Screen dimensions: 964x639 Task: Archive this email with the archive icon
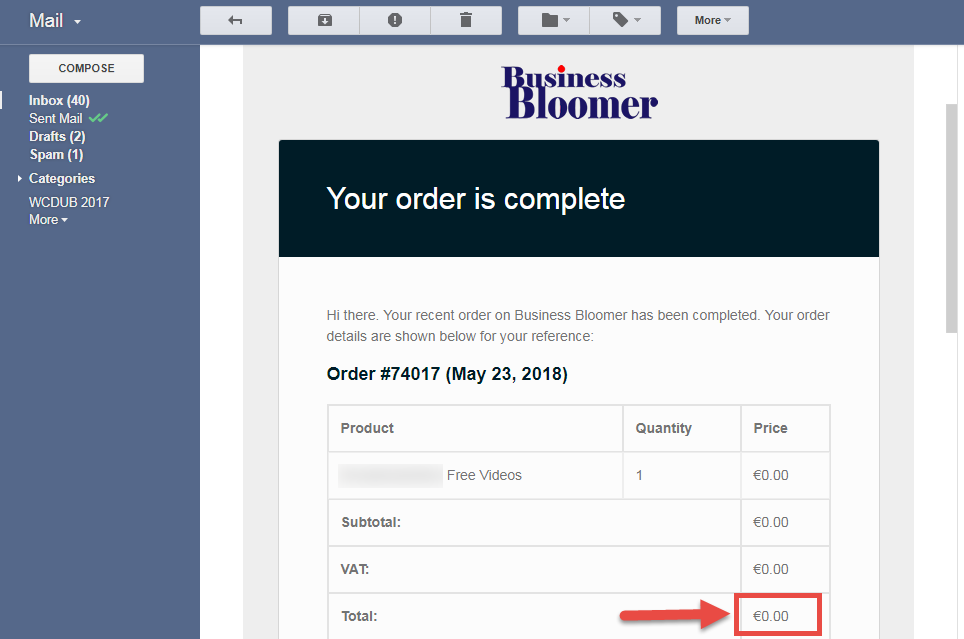coord(324,20)
